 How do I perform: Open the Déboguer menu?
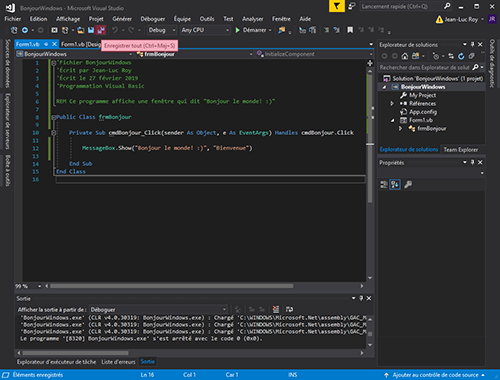pyautogui.click(x=152, y=19)
